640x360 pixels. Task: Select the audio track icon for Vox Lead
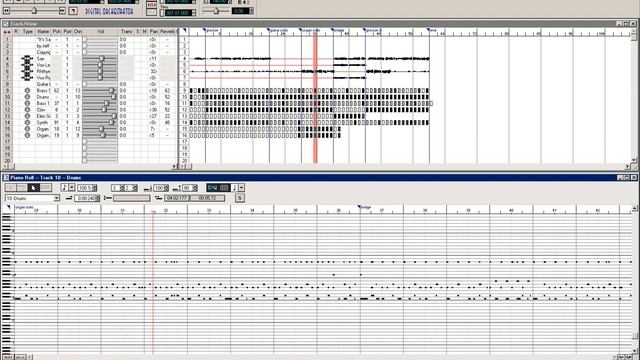click(27, 65)
